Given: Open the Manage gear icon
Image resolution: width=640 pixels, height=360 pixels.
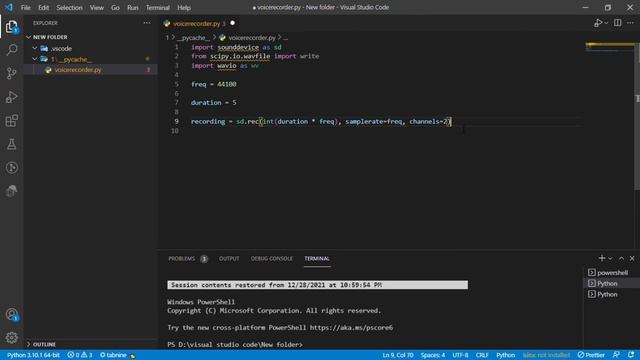Looking at the screenshot, I should [11, 338].
